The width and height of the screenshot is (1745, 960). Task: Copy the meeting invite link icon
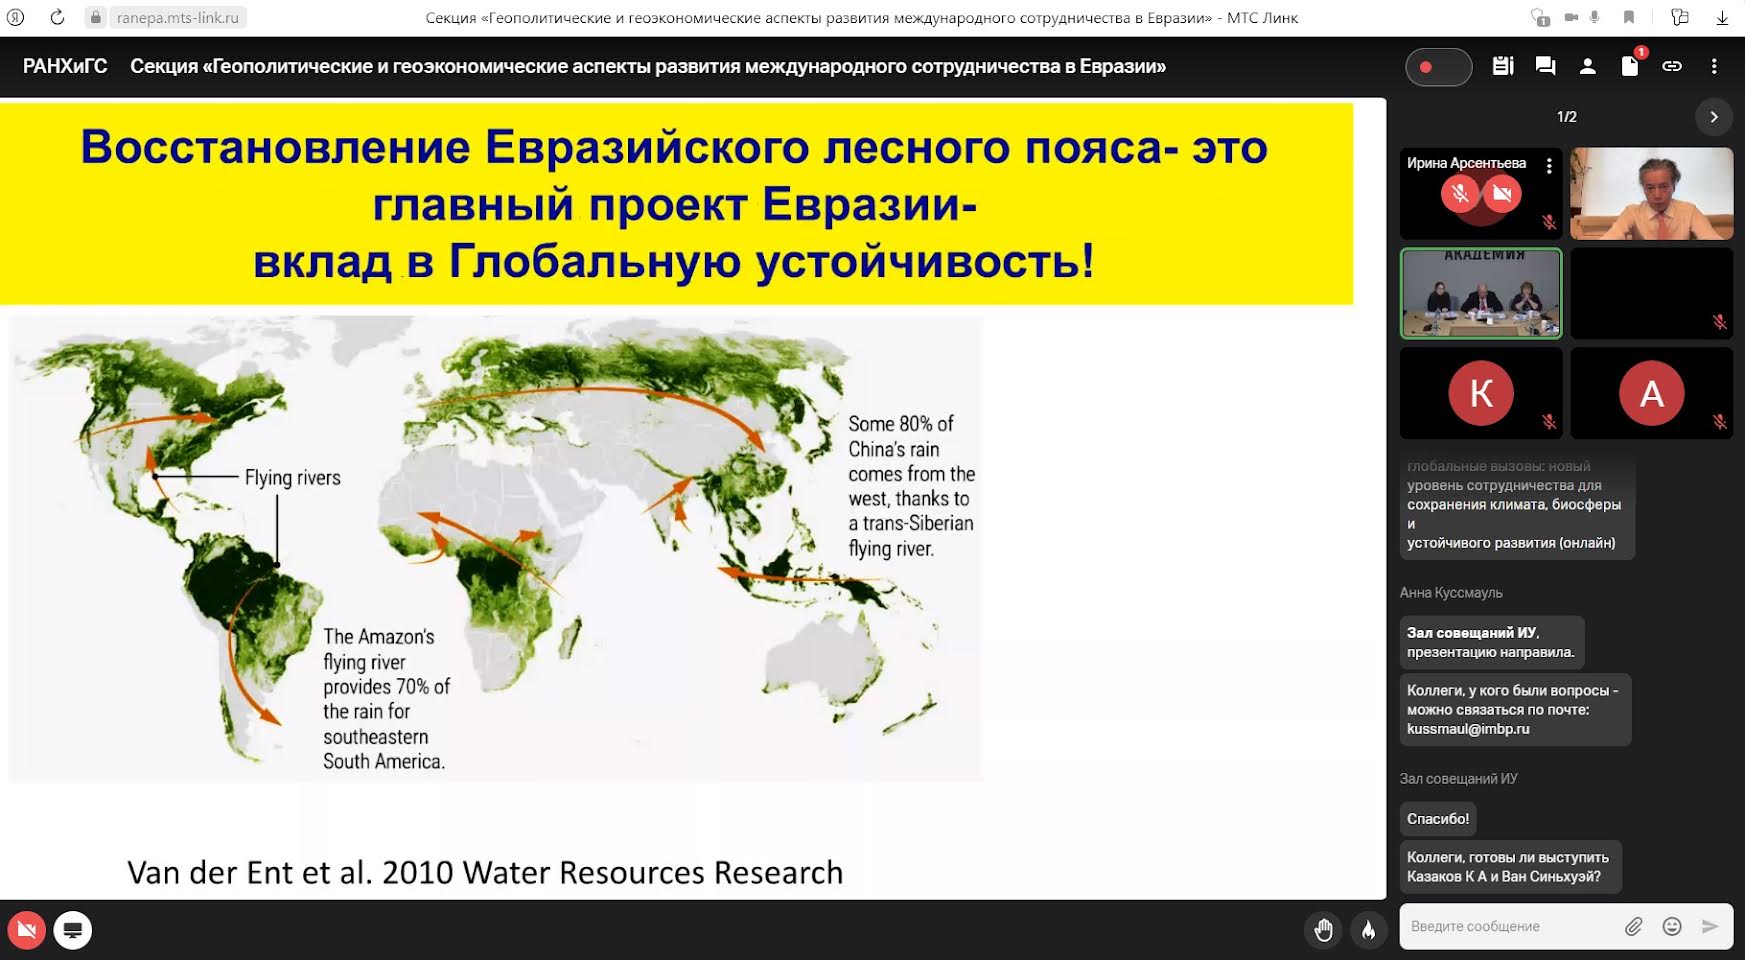pos(1672,66)
